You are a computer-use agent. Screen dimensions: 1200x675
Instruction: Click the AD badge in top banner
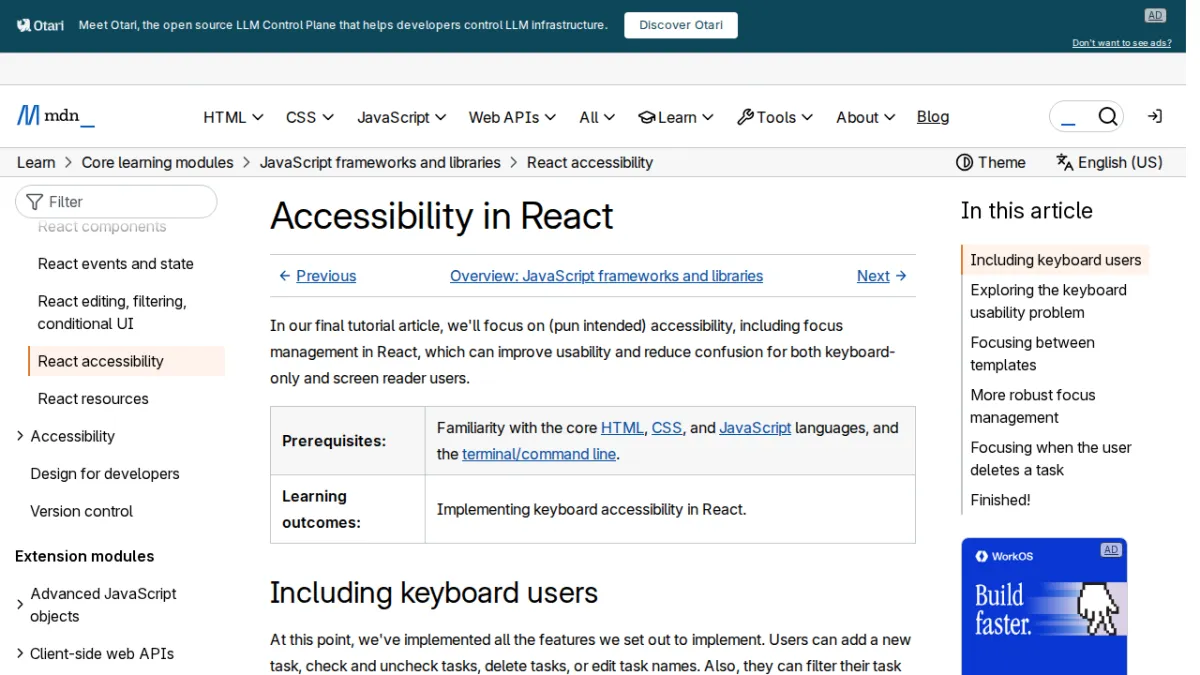pos(1155,15)
